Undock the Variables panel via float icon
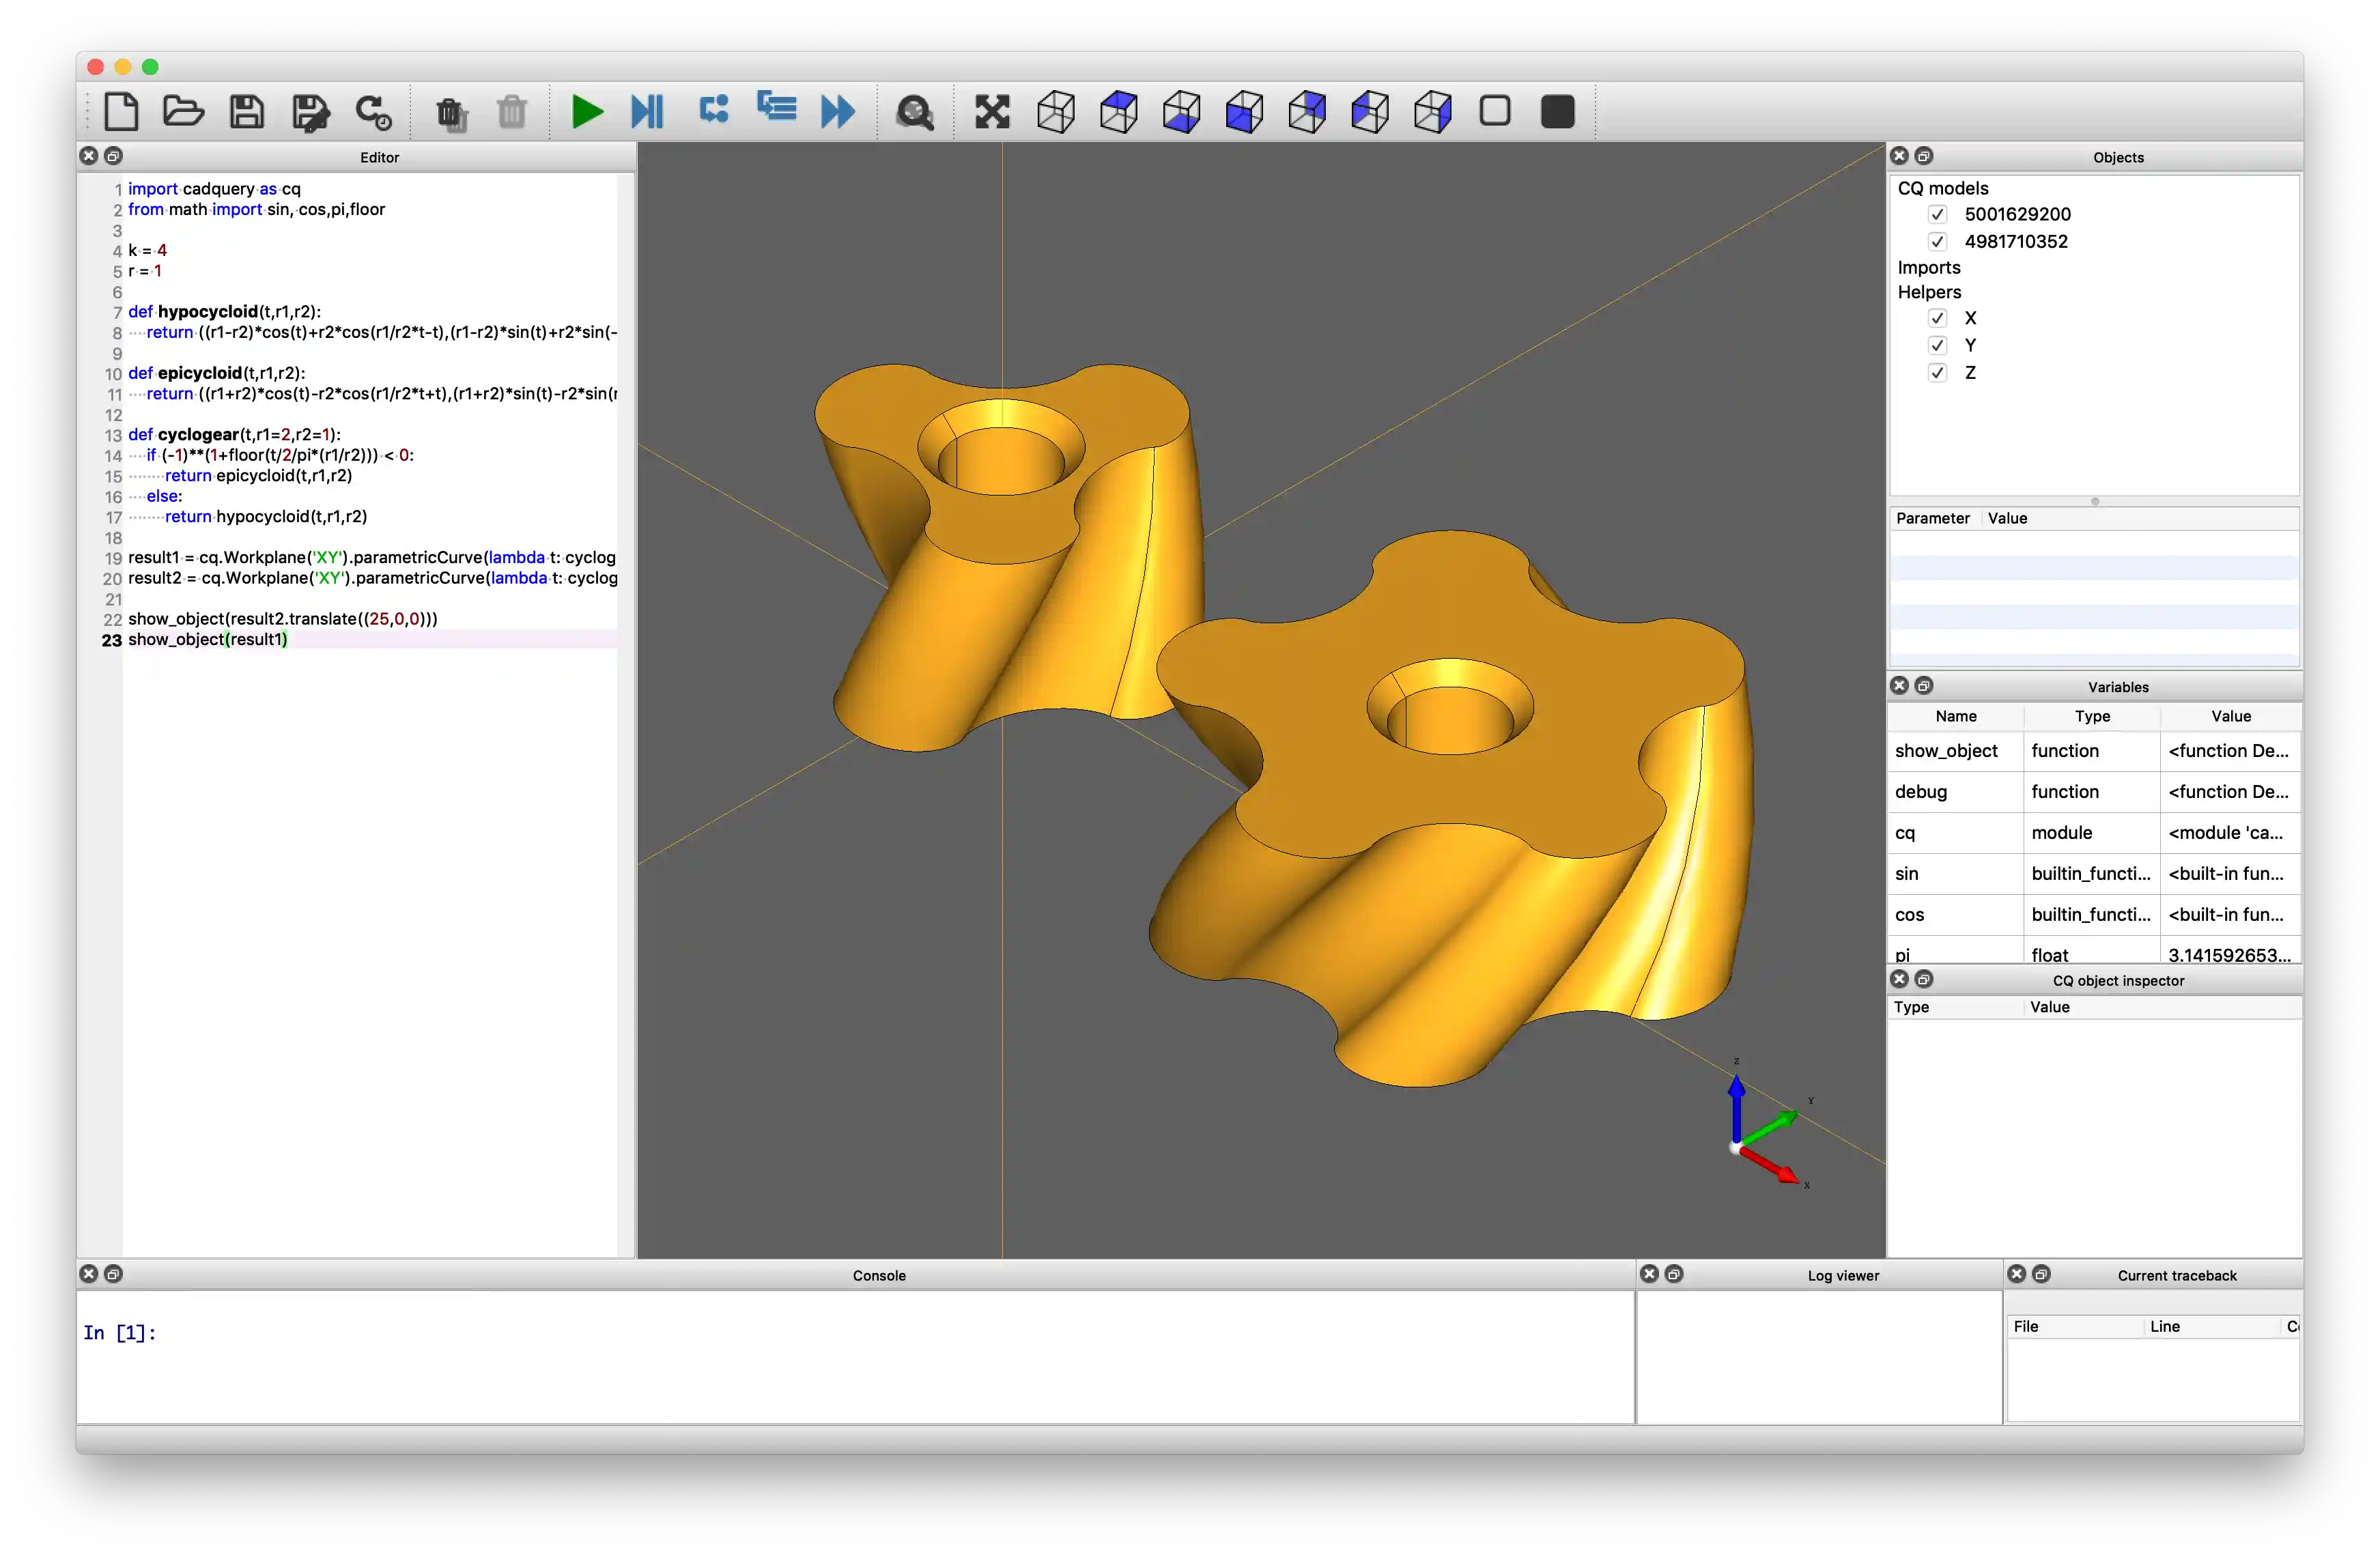2380x1555 pixels. pos(1923,686)
